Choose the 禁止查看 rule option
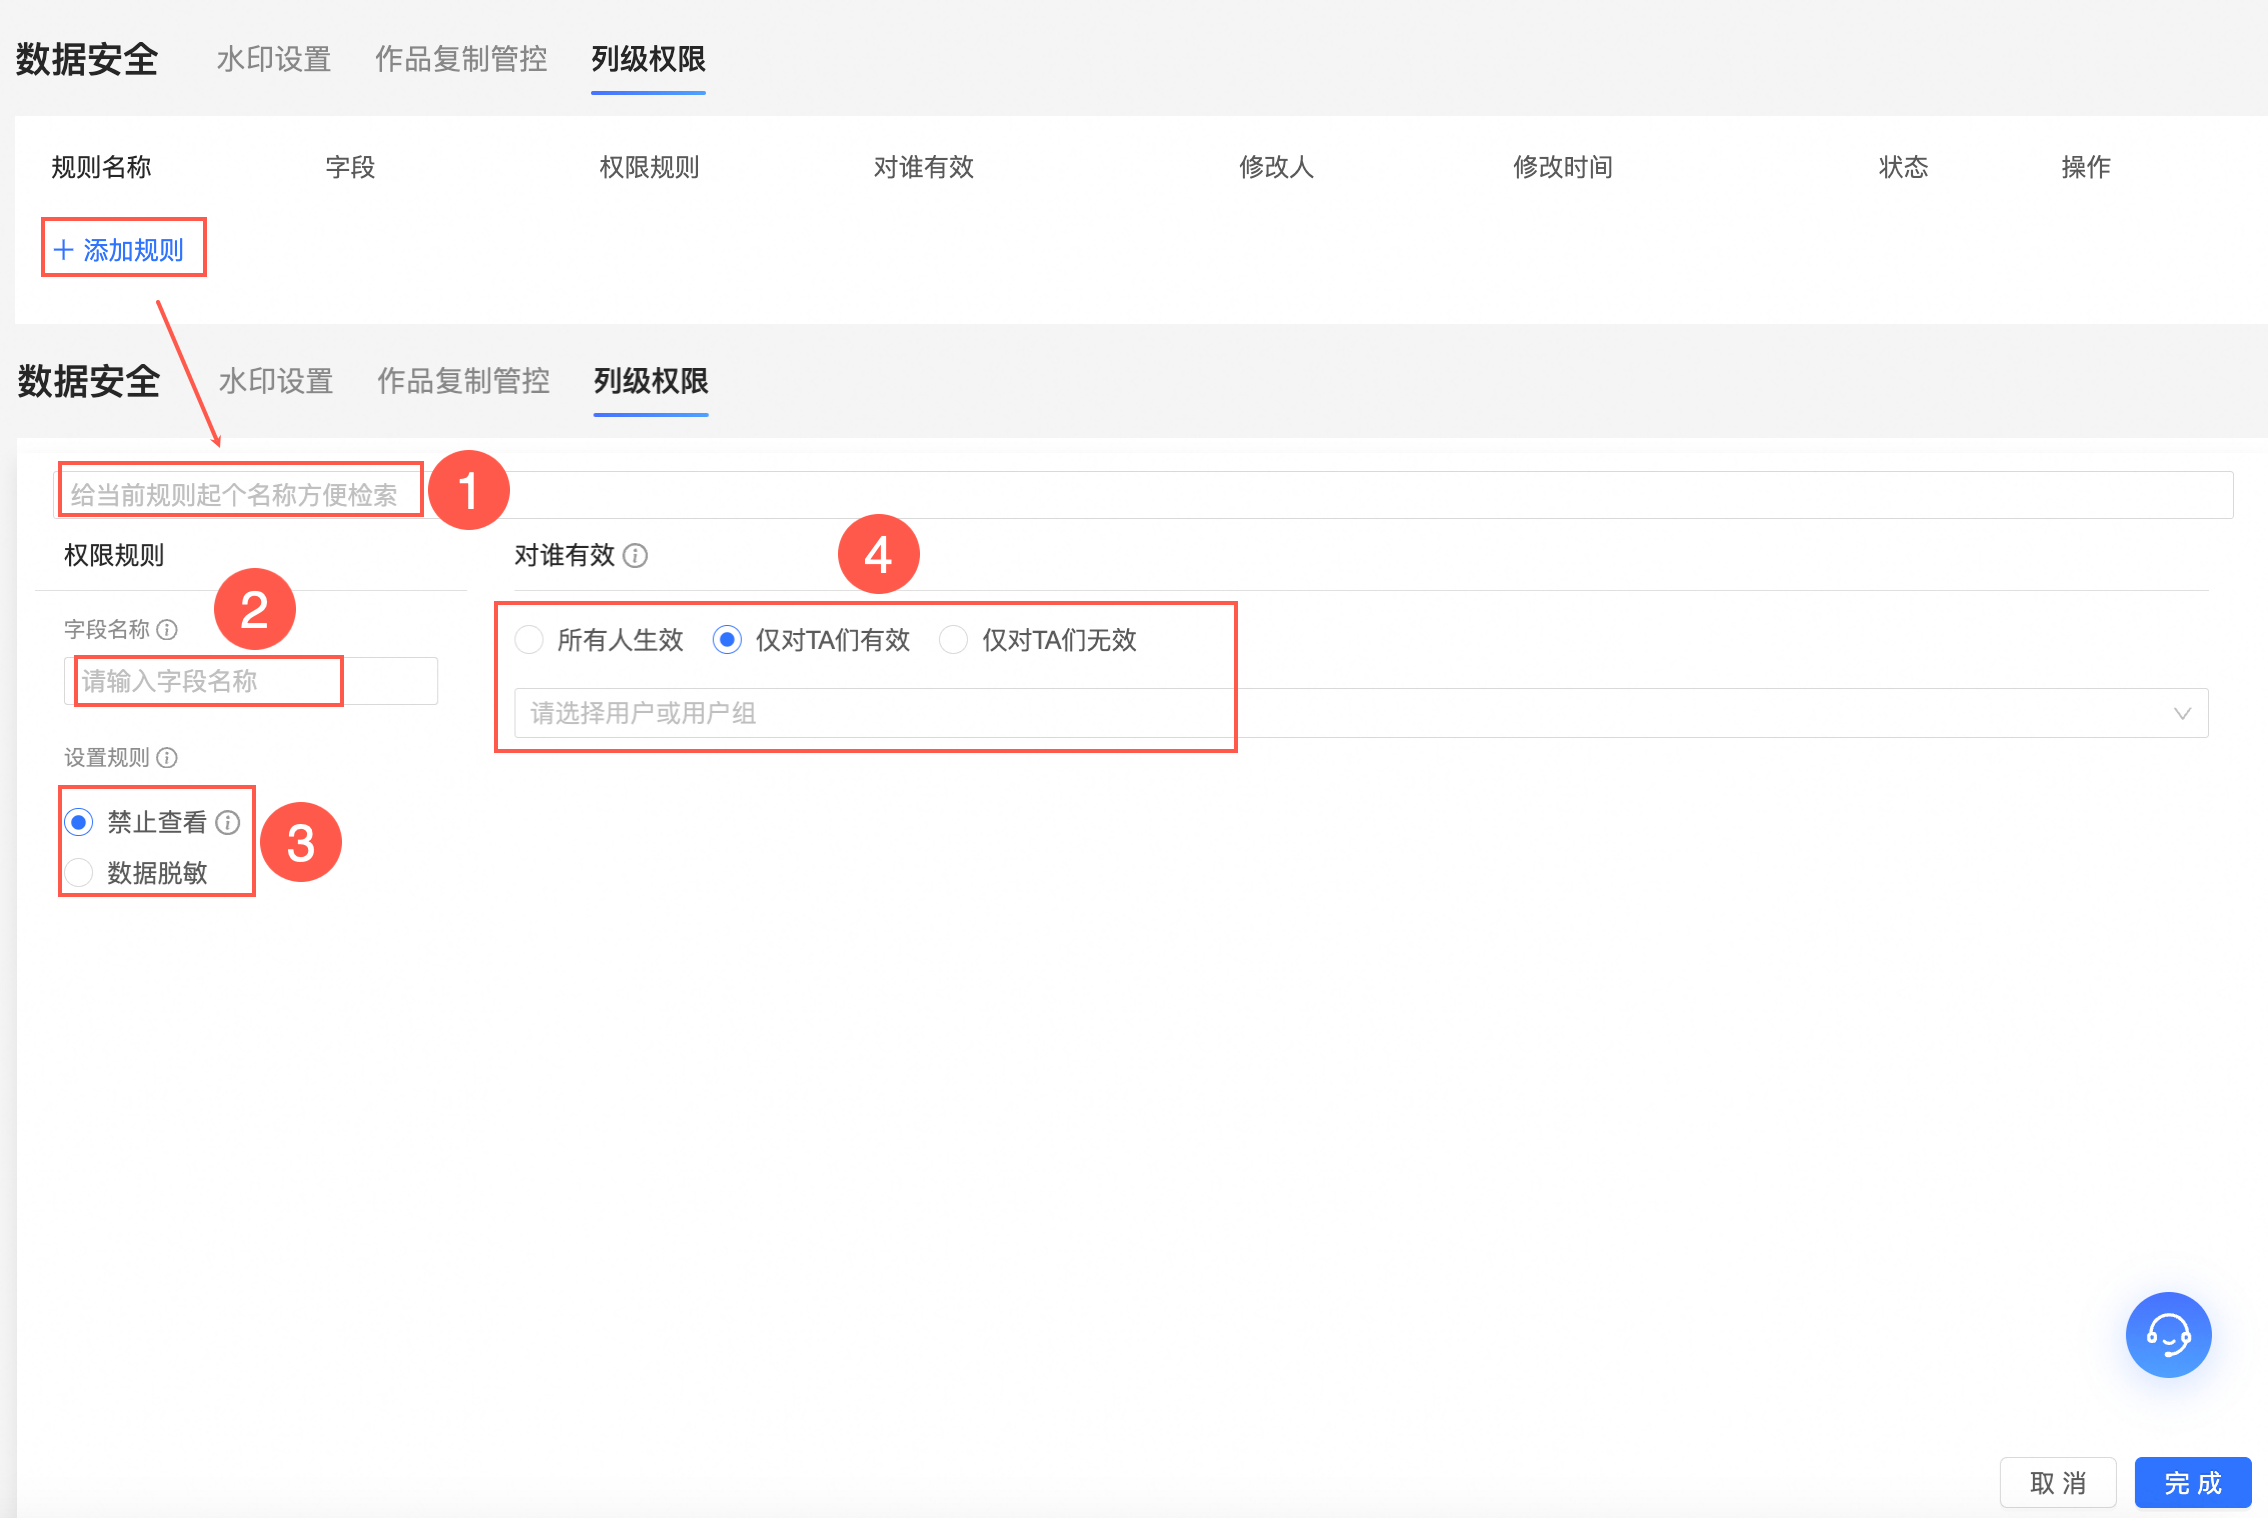2268x1518 pixels. 79,822
